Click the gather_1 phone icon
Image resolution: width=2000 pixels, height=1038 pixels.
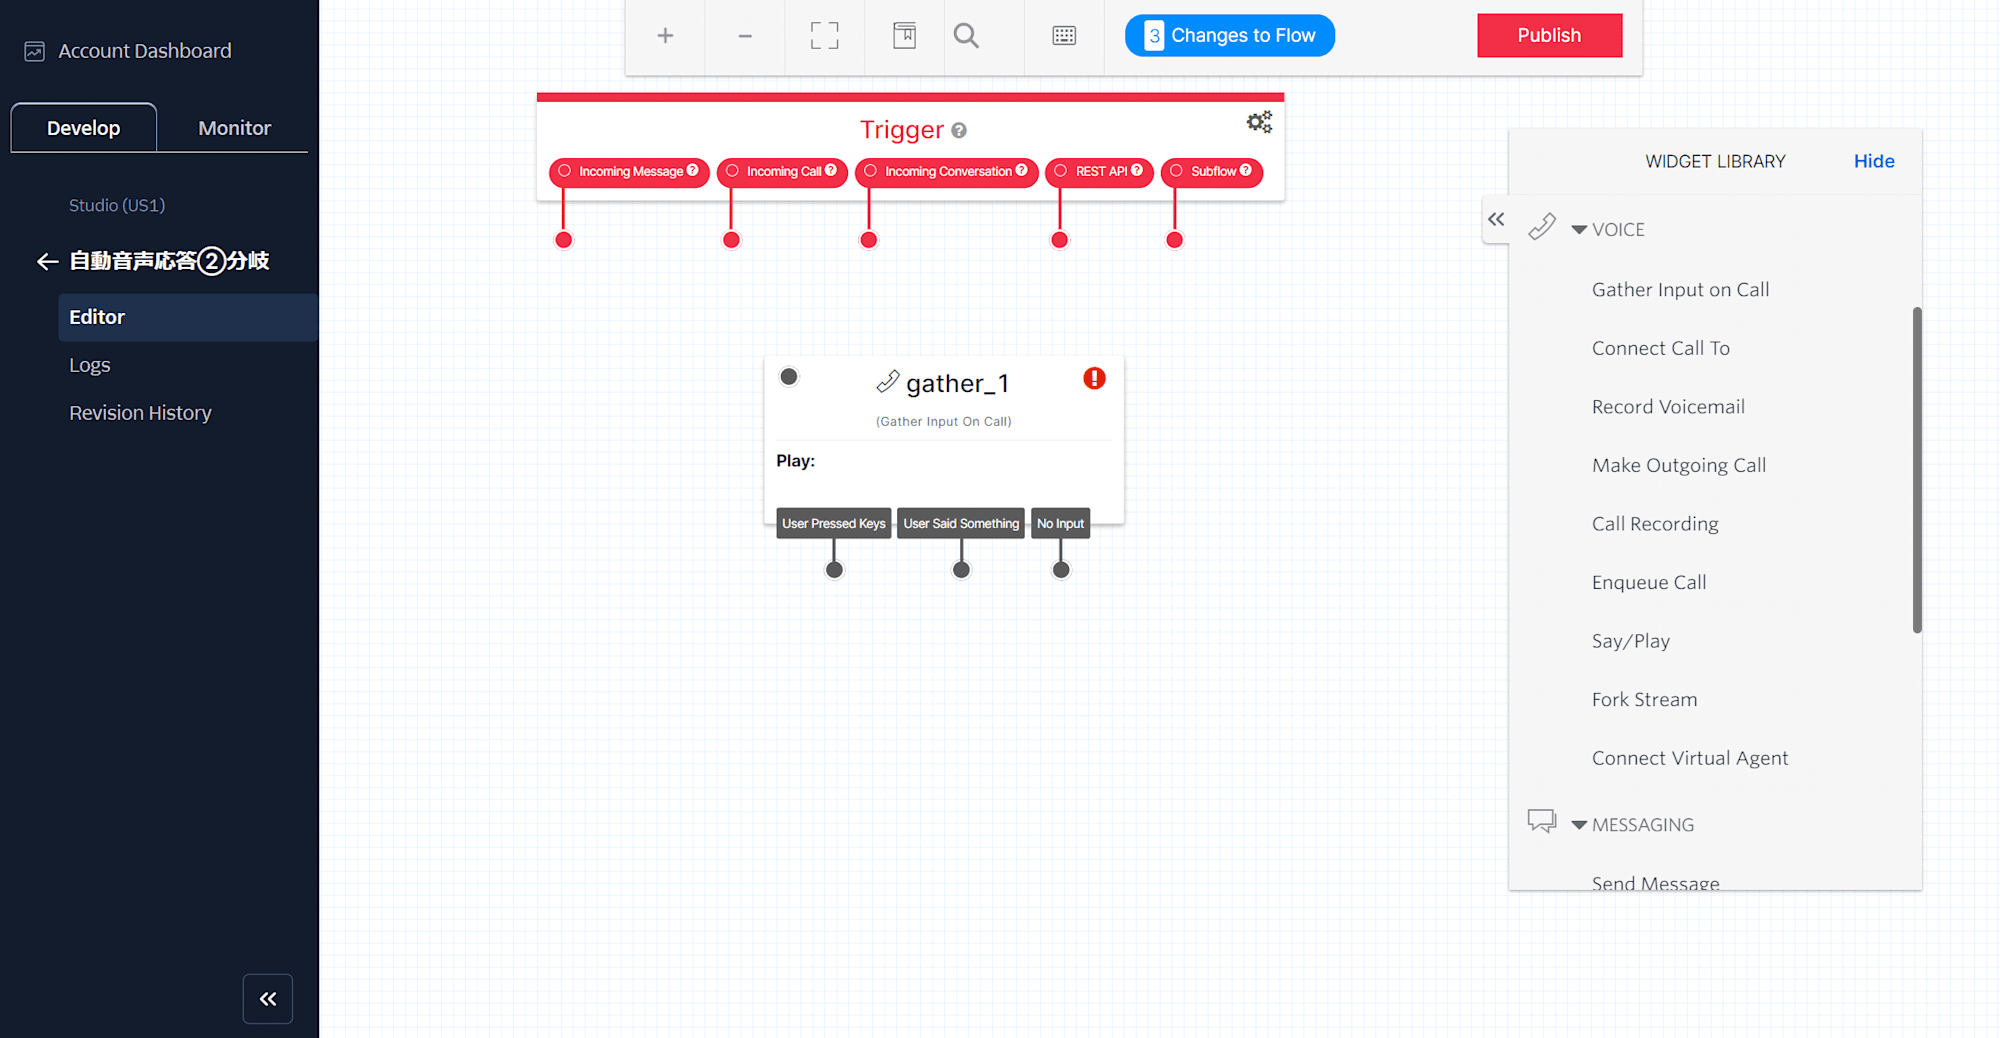[887, 382]
